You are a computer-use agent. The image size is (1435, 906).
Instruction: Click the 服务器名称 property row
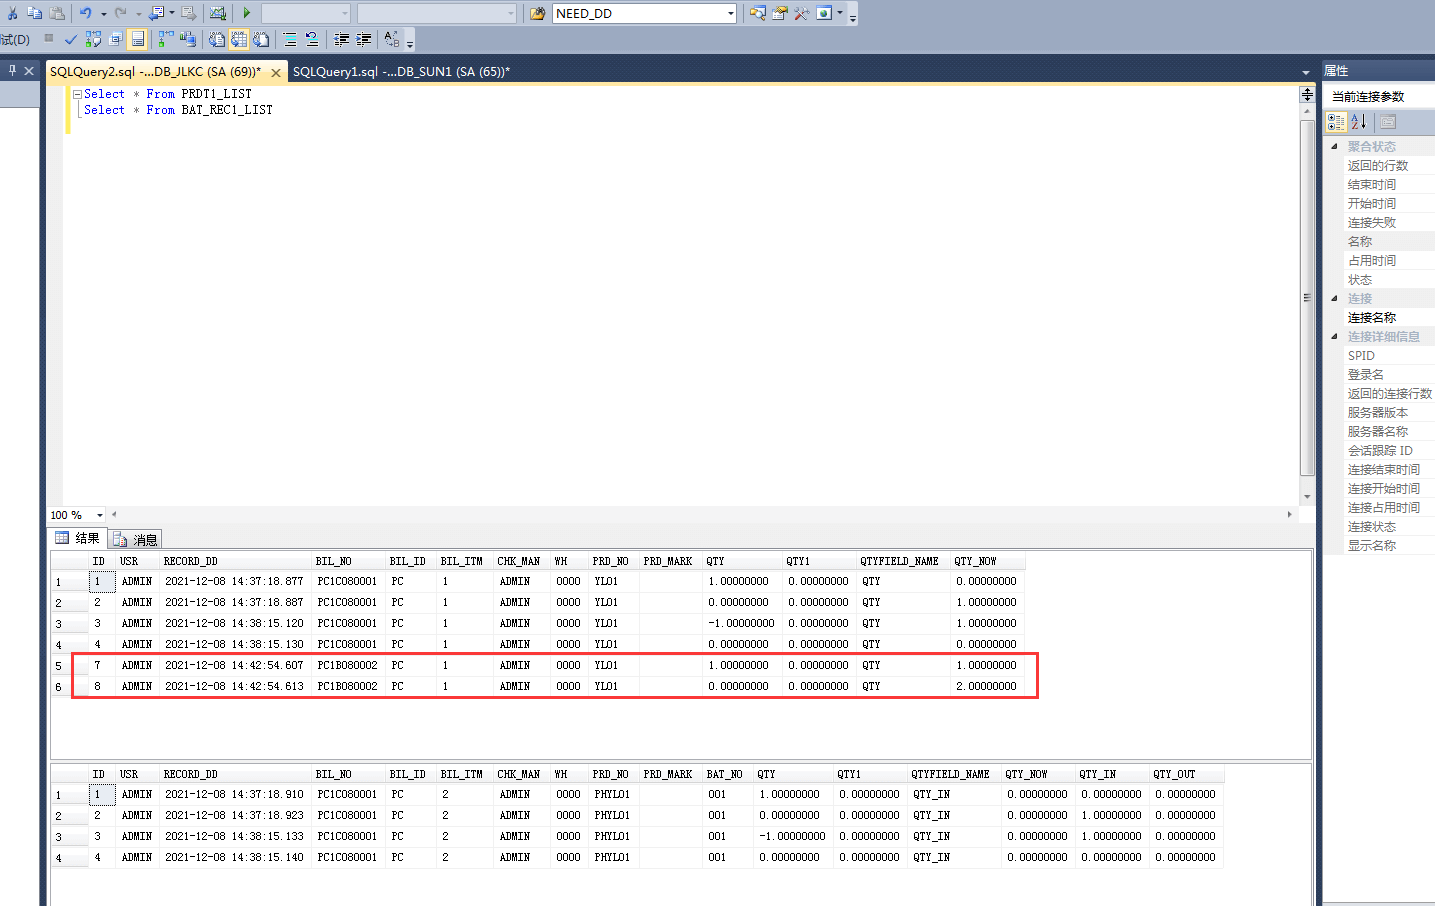1379,432
